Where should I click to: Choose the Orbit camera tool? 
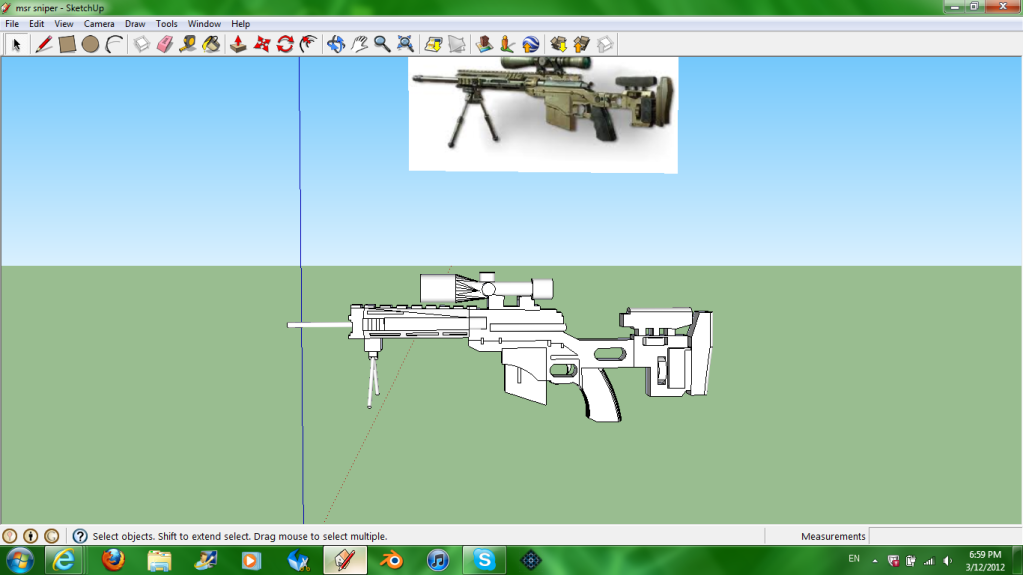(x=335, y=44)
